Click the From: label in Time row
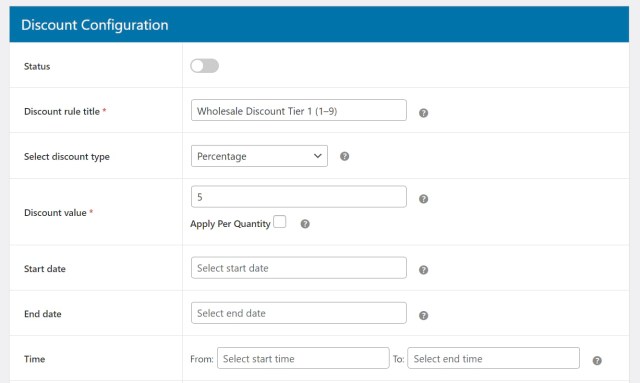Image resolution: width=640 pixels, height=383 pixels. 202,359
